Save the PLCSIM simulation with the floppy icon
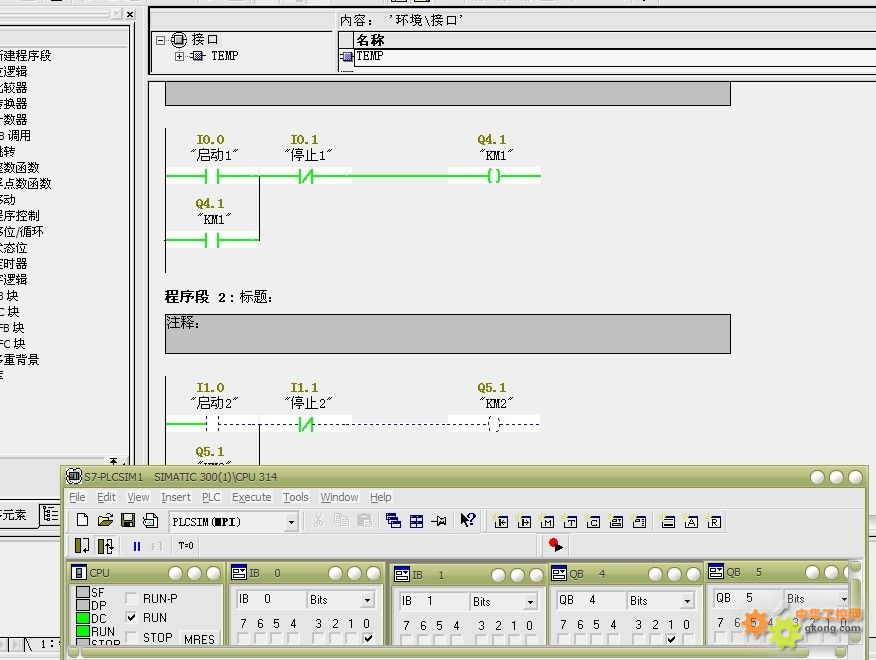The width and height of the screenshot is (876, 660). coord(128,521)
